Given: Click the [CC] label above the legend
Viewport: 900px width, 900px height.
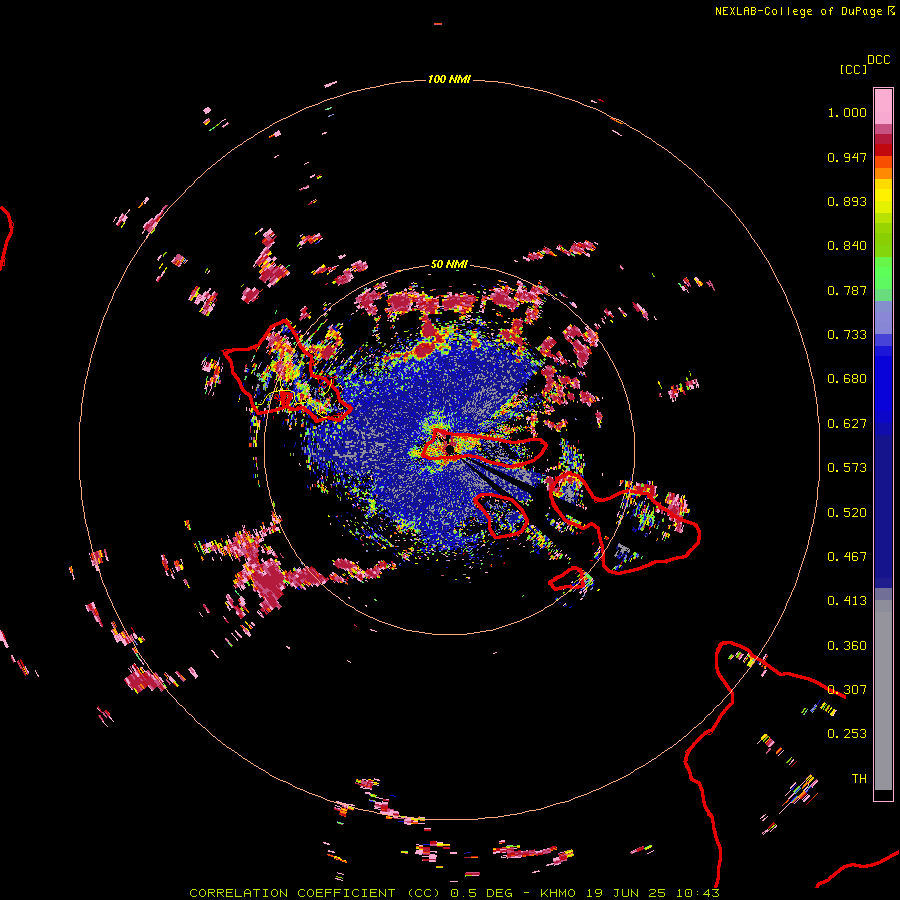Looking at the screenshot, I should pyautogui.click(x=853, y=69).
